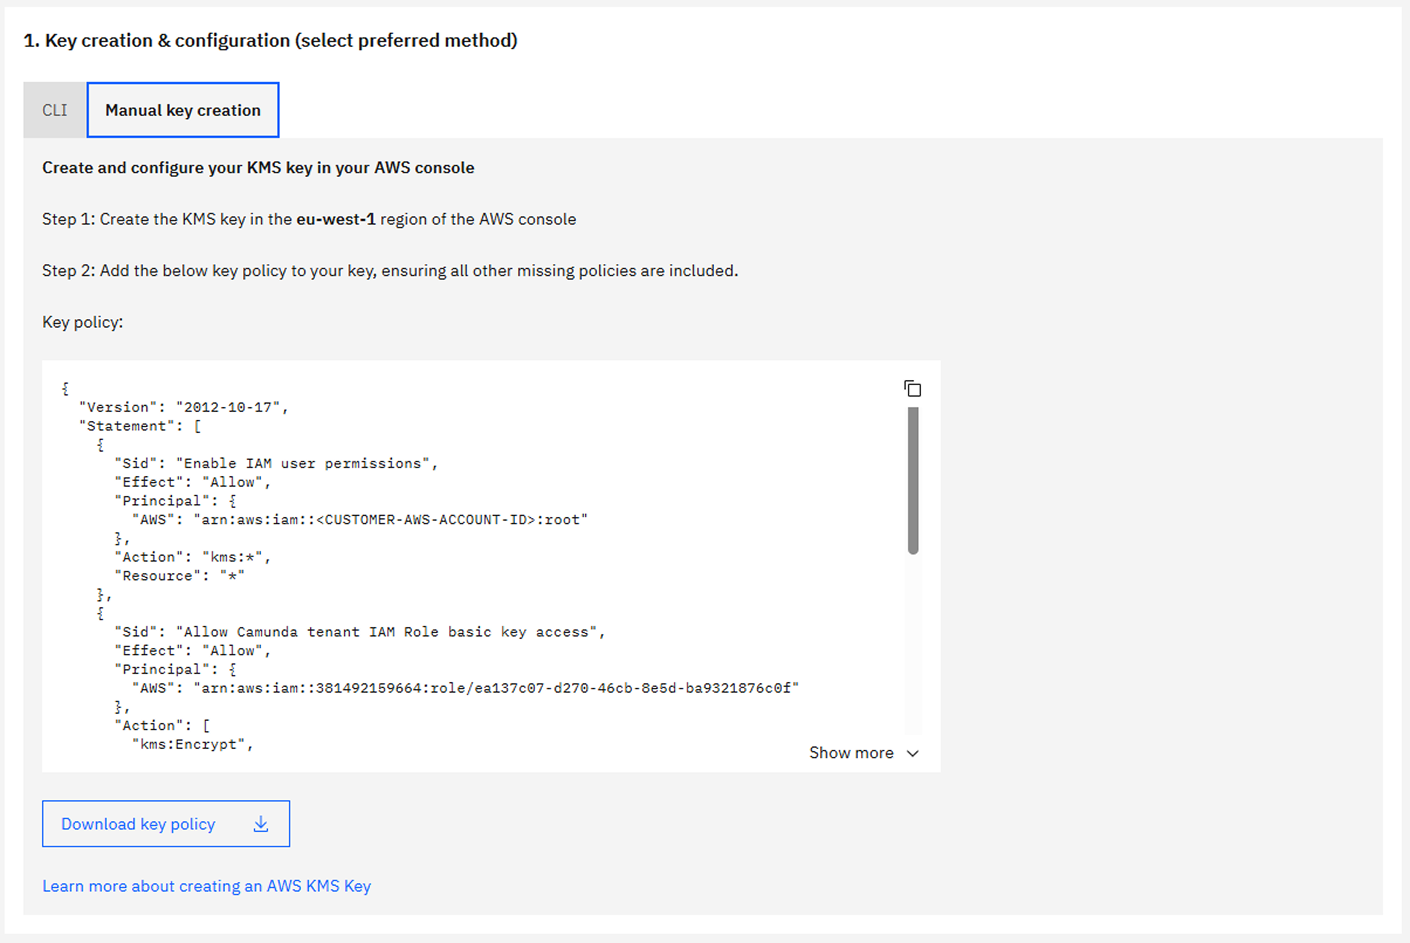Click the download arrow icon inside the button
1410x943 pixels.
pyautogui.click(x=261, y=823)
